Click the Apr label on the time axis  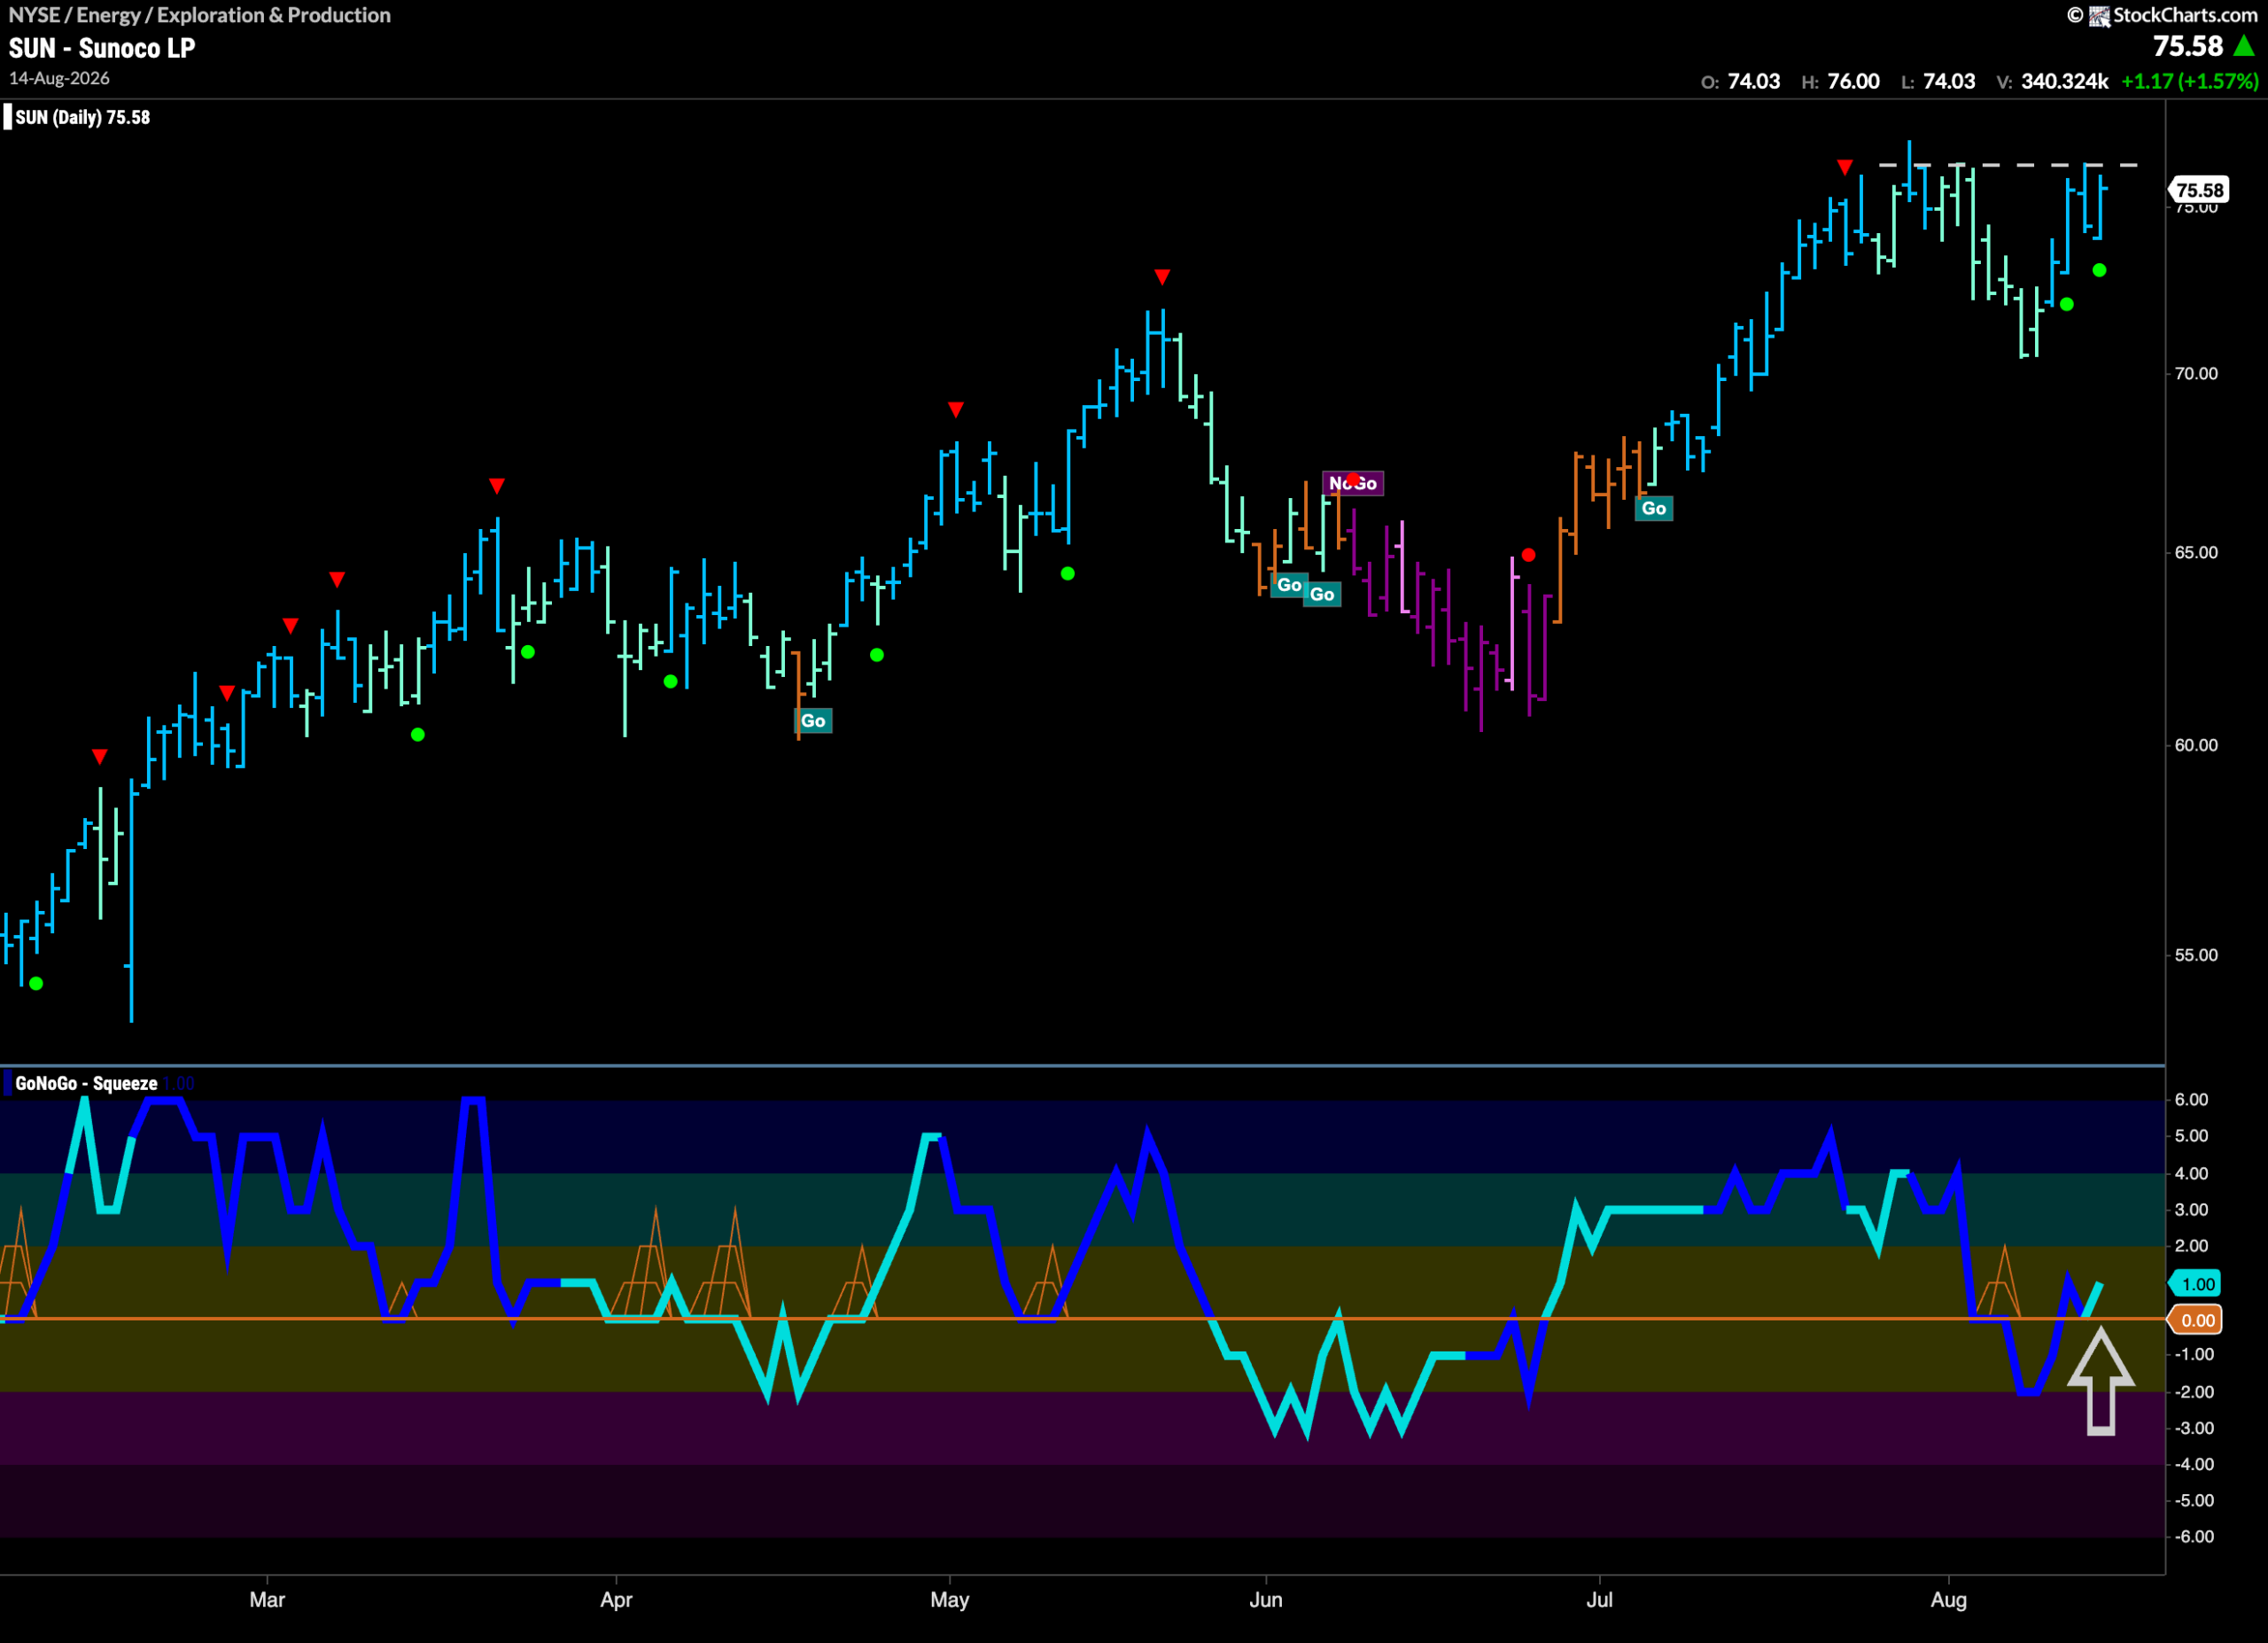(x=616, y=1600)
